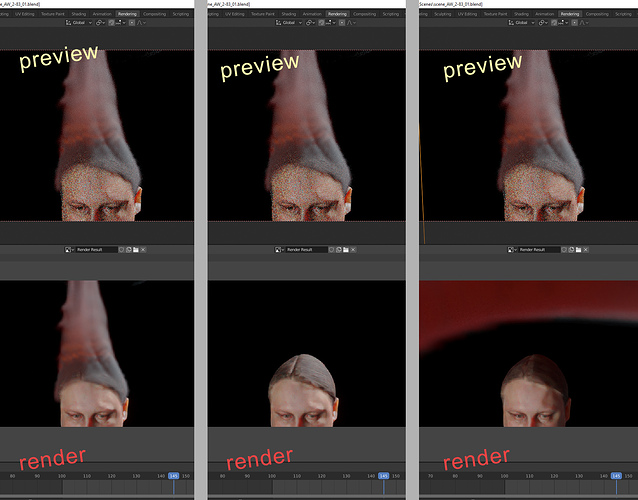Image resolution: width=638 pixels, height=500 pixels.
Task: Browse linked images in right panel image editor
Action: tap(512, 249)
